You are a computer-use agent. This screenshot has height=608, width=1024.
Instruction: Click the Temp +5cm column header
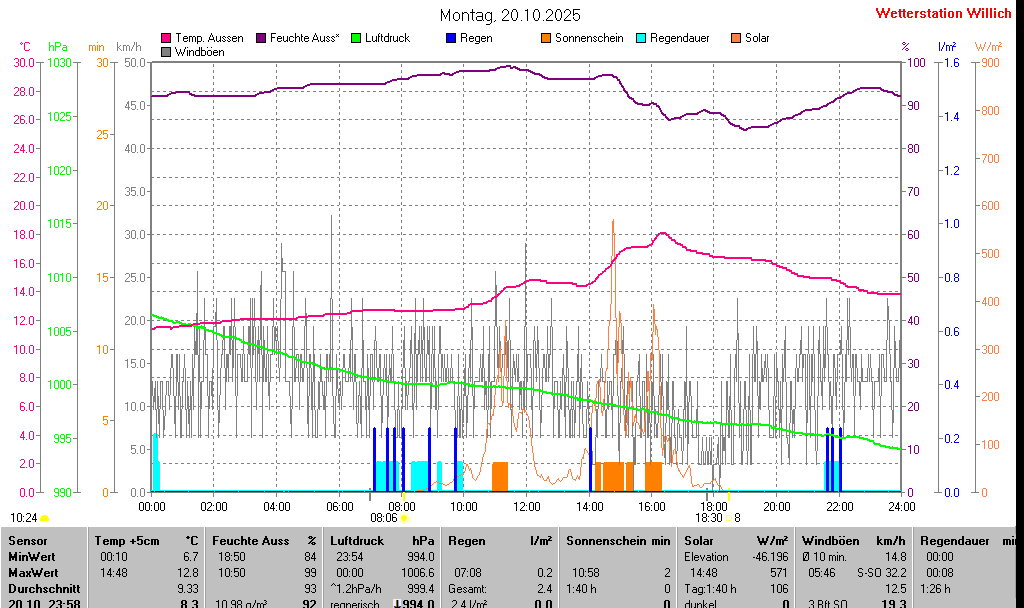click(x=145, y=540)
